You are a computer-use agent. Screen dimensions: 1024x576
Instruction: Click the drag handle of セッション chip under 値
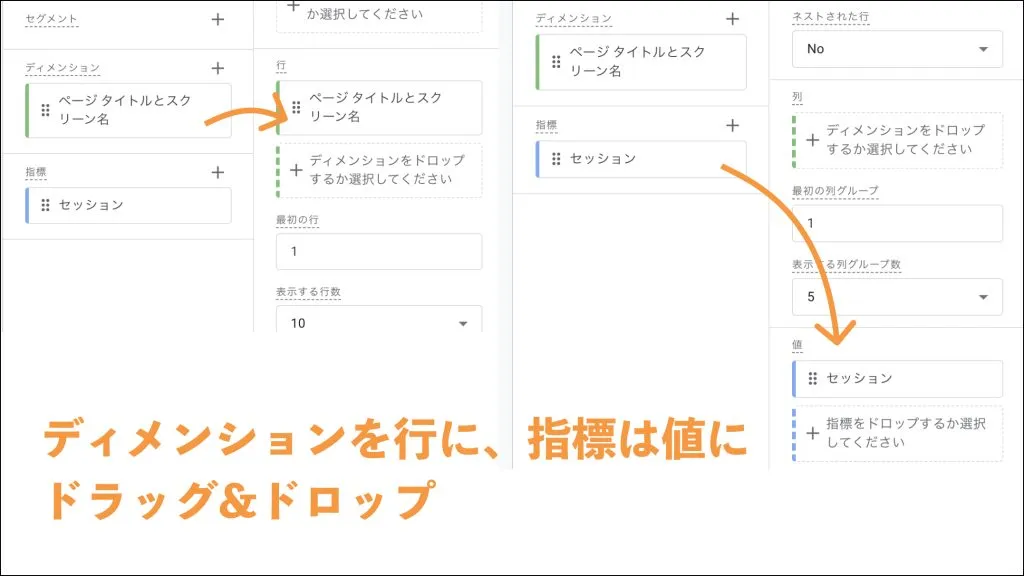point(812,379)
